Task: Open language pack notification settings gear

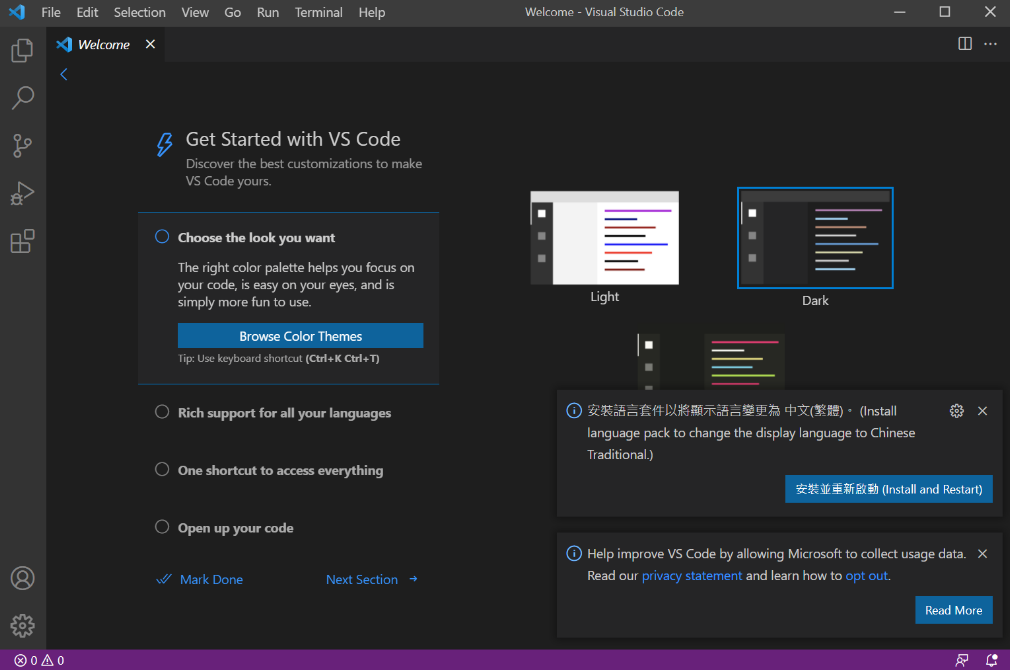Action: point(957,411)
